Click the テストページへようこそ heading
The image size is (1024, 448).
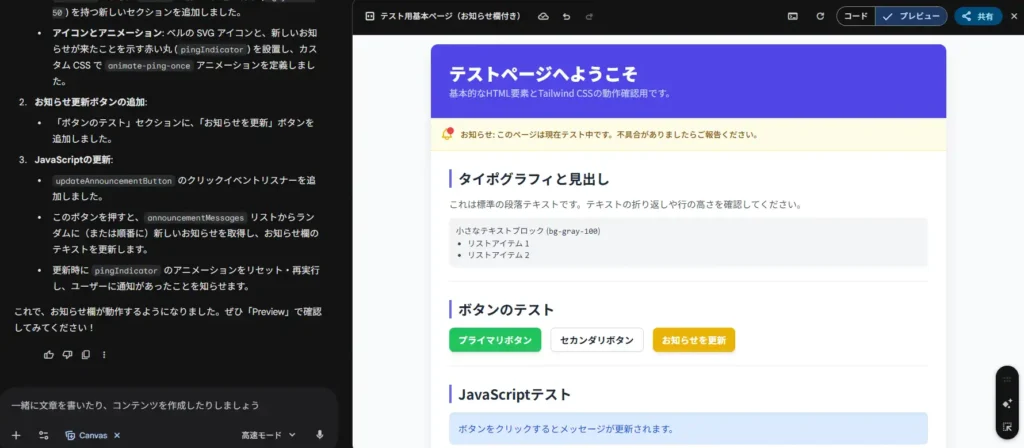pyautogui.click(x=543, y=74)
